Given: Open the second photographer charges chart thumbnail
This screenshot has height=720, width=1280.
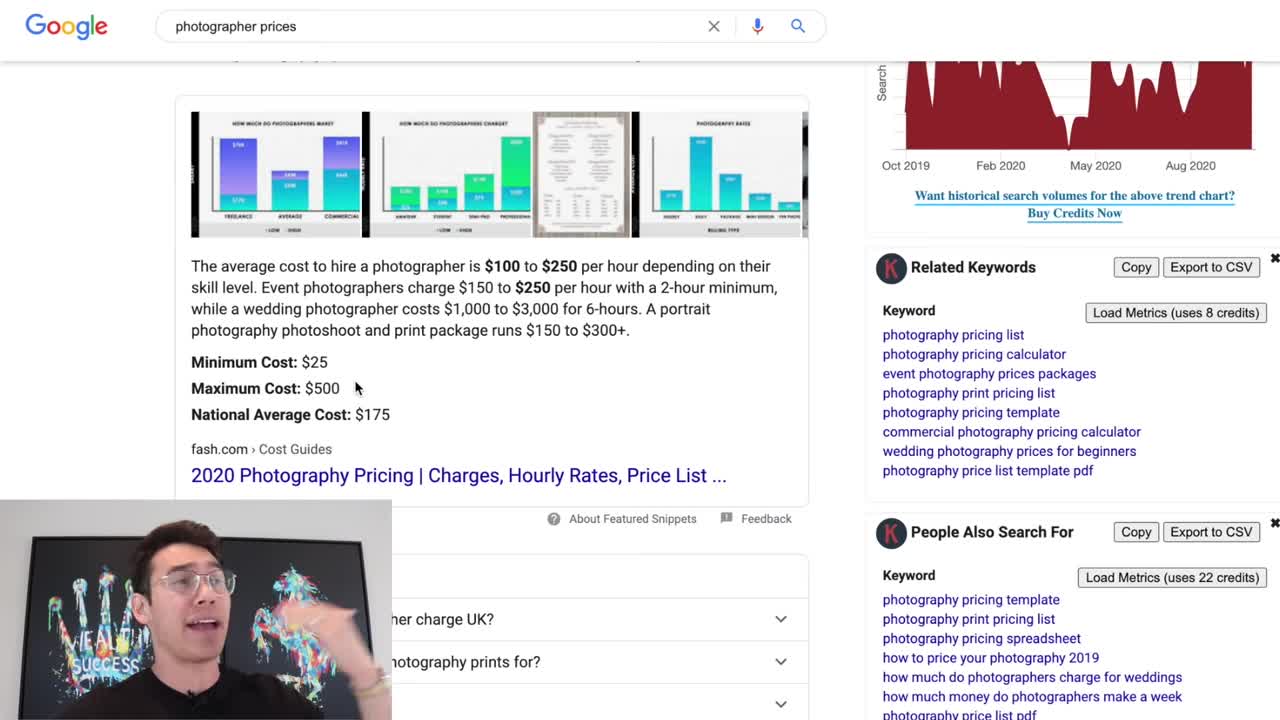Looking at the screenshot, I should (x=450, y=175).
